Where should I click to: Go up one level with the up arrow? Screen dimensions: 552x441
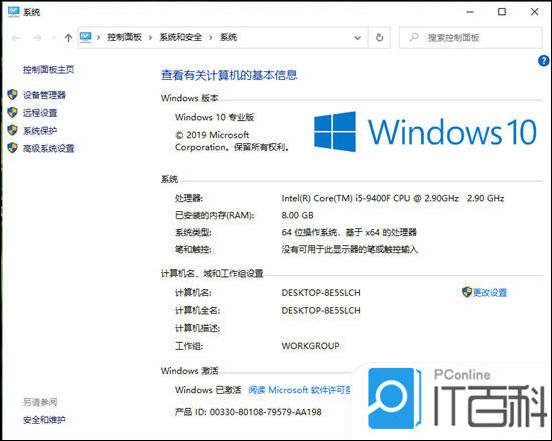(x=68, y=38)
